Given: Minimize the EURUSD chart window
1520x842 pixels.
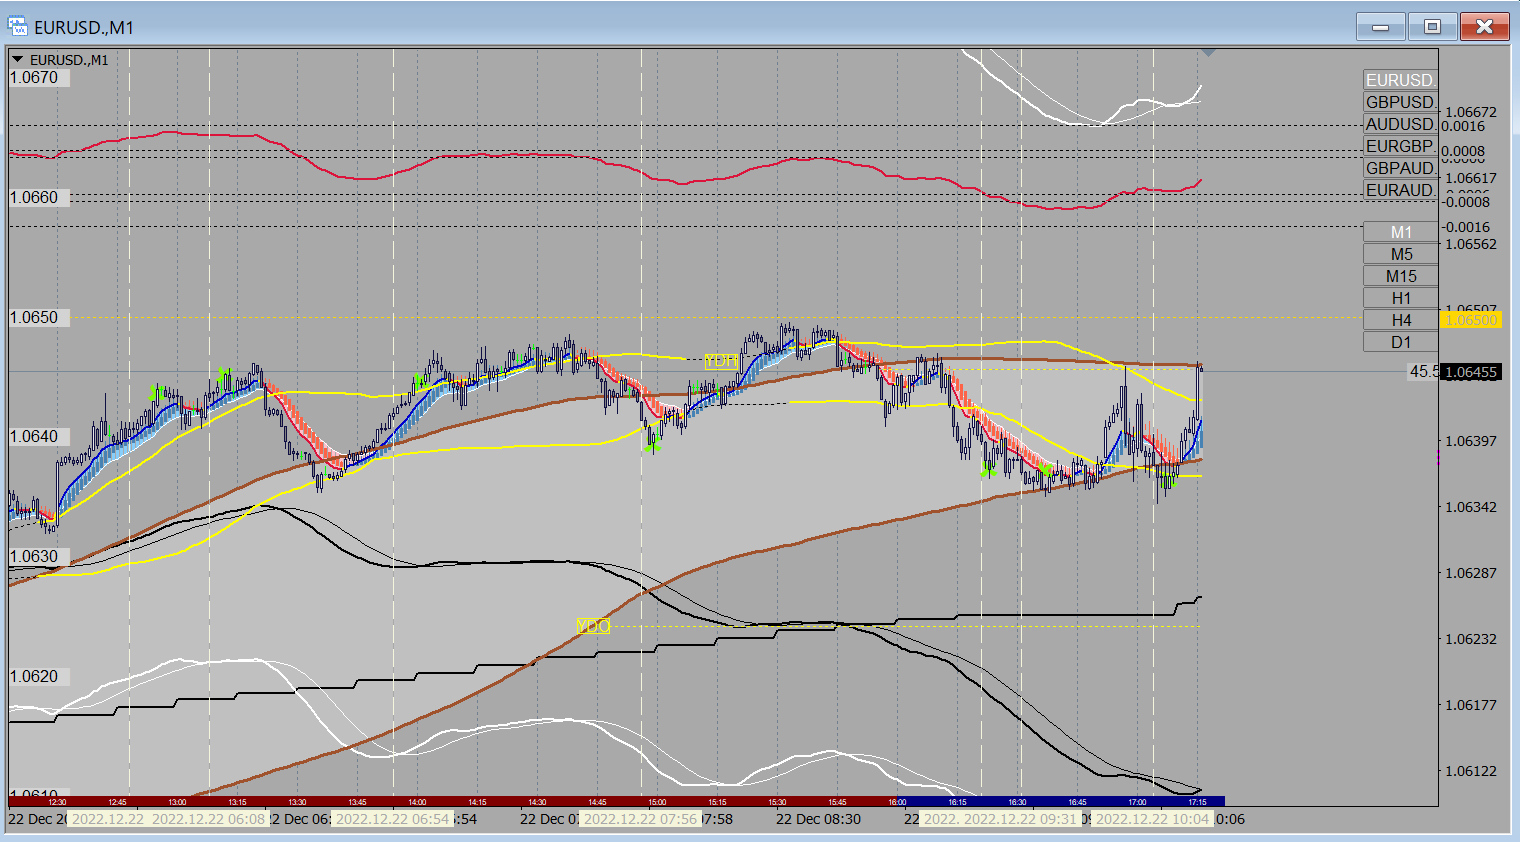Looking at the screenshot, I should pyautogui.click(x=1381, y=27).
